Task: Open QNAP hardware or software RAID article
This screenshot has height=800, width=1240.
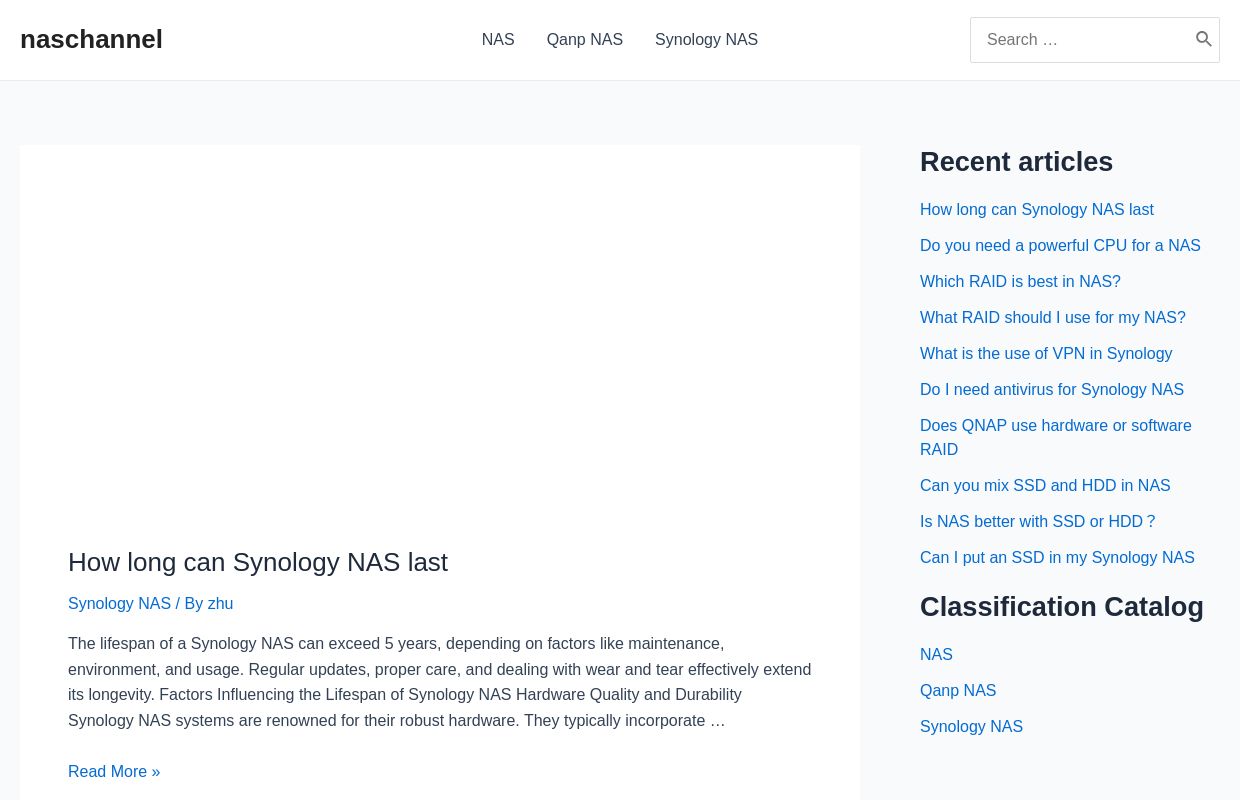Action: pyautogui.click(x=1055, y=426)
